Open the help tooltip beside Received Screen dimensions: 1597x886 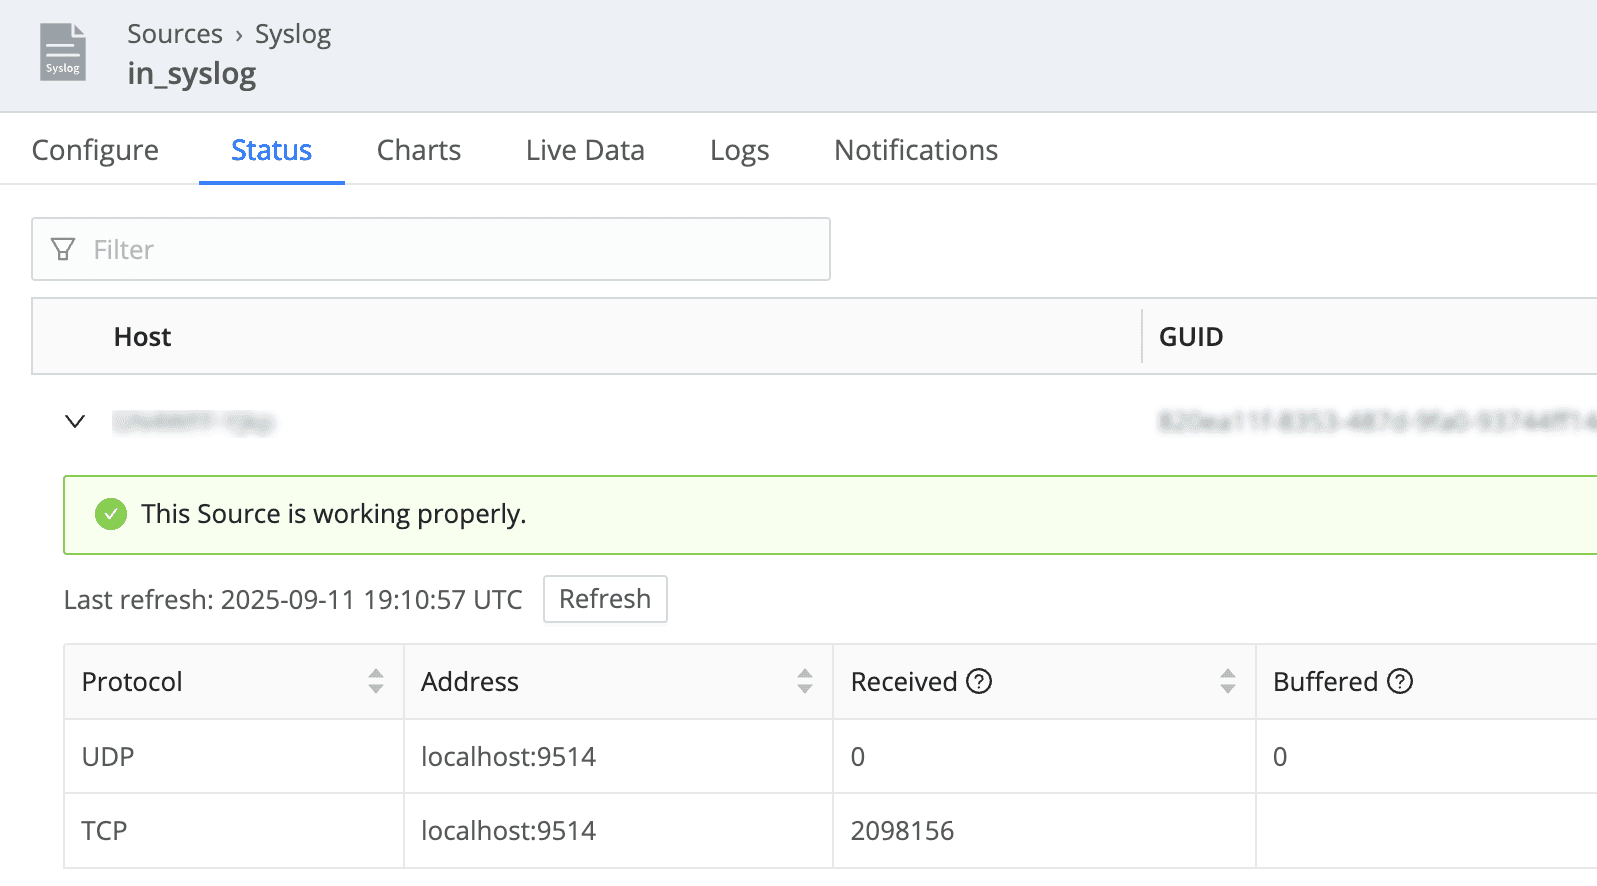(x=979, y=681)
